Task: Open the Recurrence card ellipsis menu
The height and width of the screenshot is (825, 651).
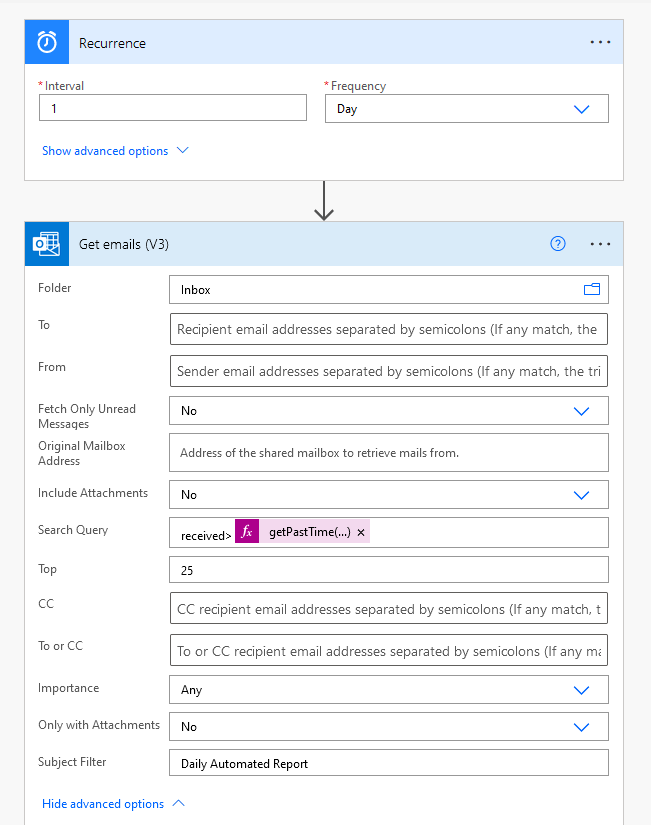Action: 600,41
